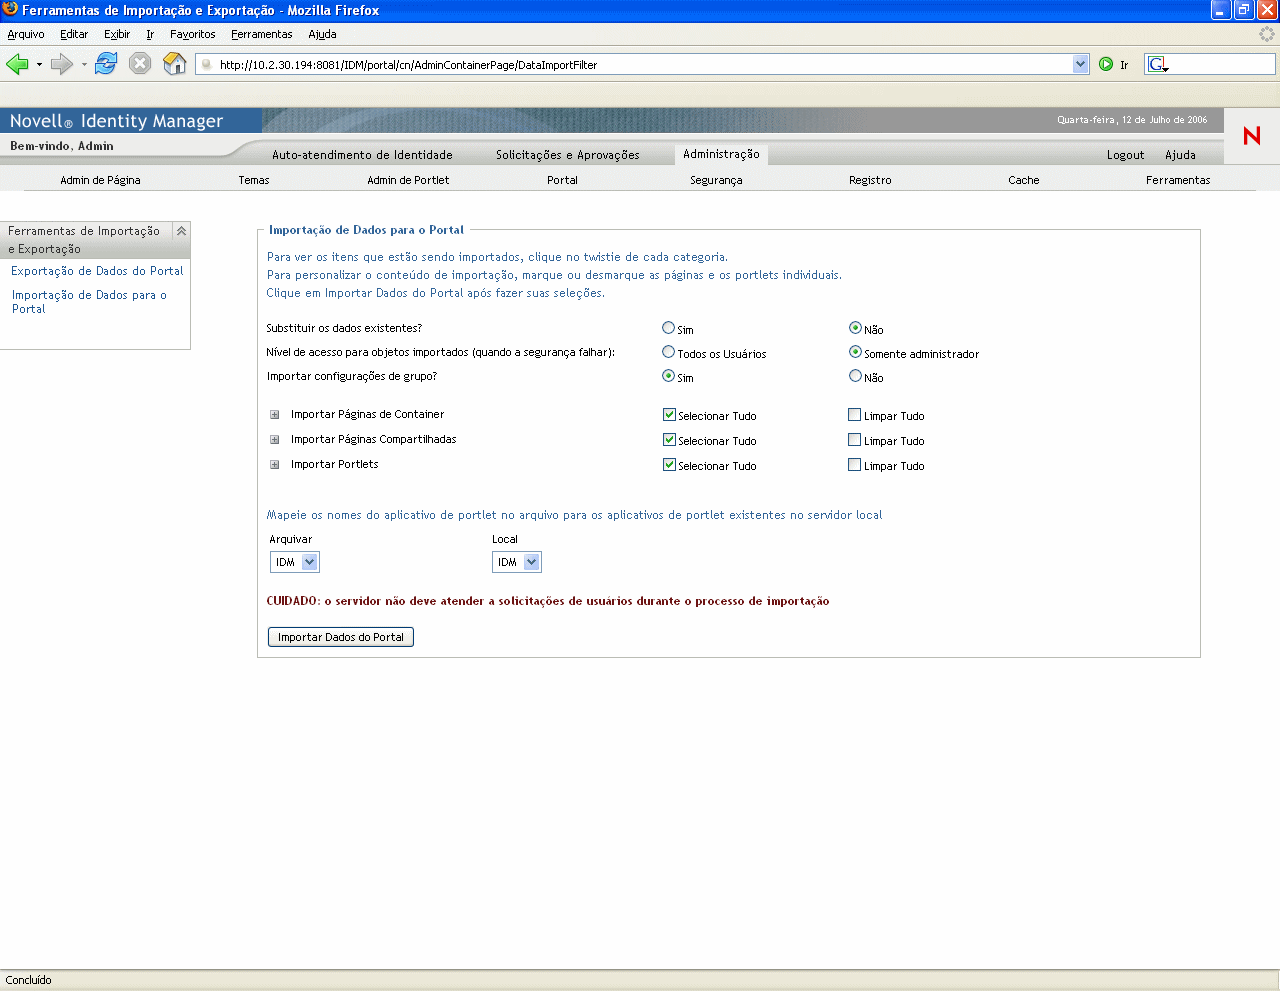Open the Ir menu in menu bar
This screenshot has height=991, width=1280.
150,34
